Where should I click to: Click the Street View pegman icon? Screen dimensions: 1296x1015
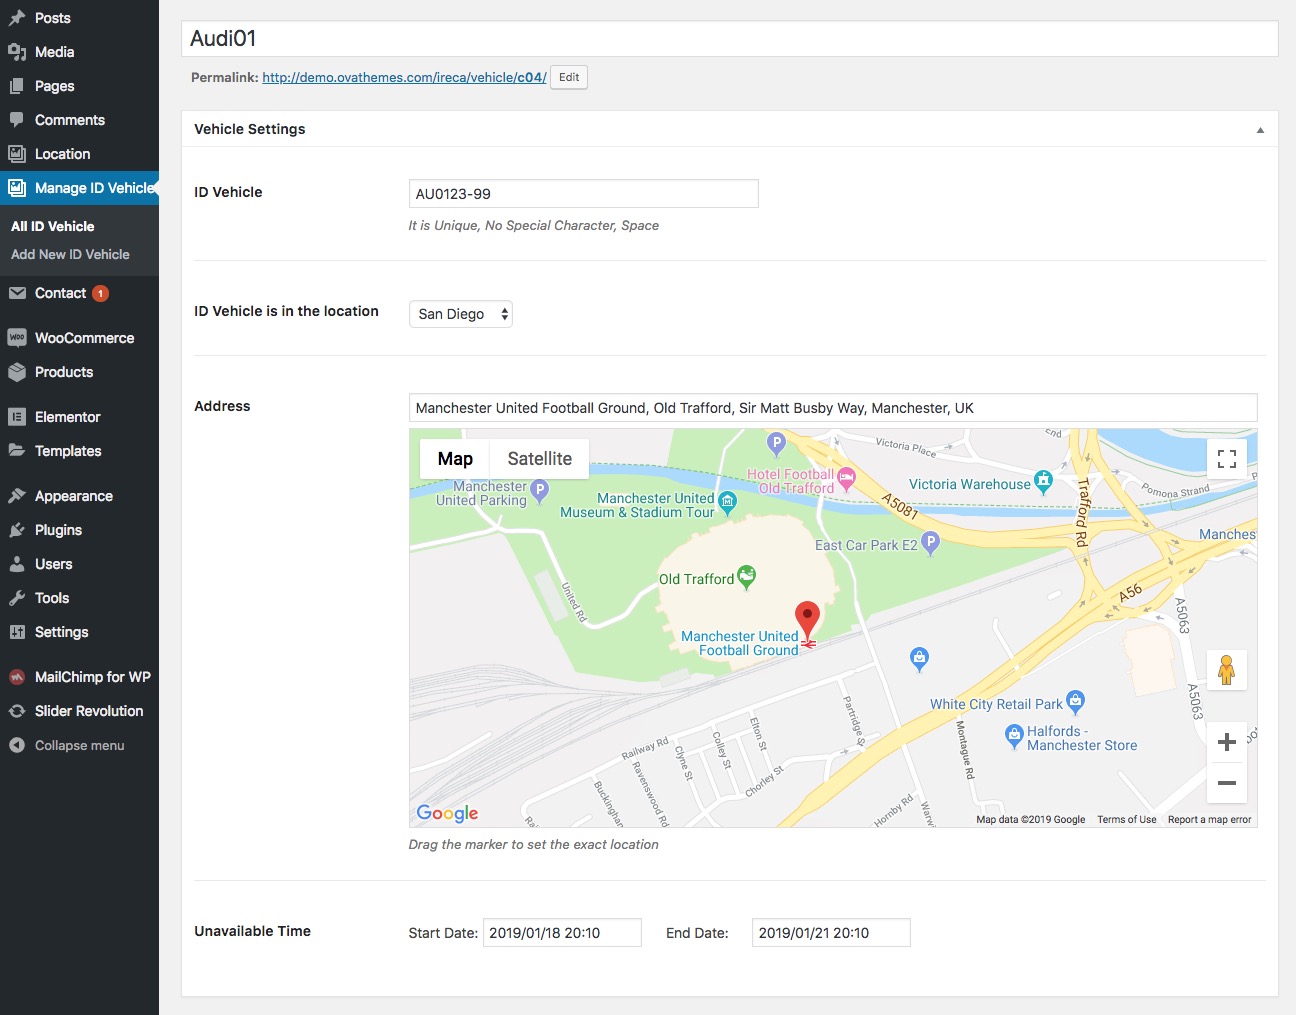(x=1226, y=670)
